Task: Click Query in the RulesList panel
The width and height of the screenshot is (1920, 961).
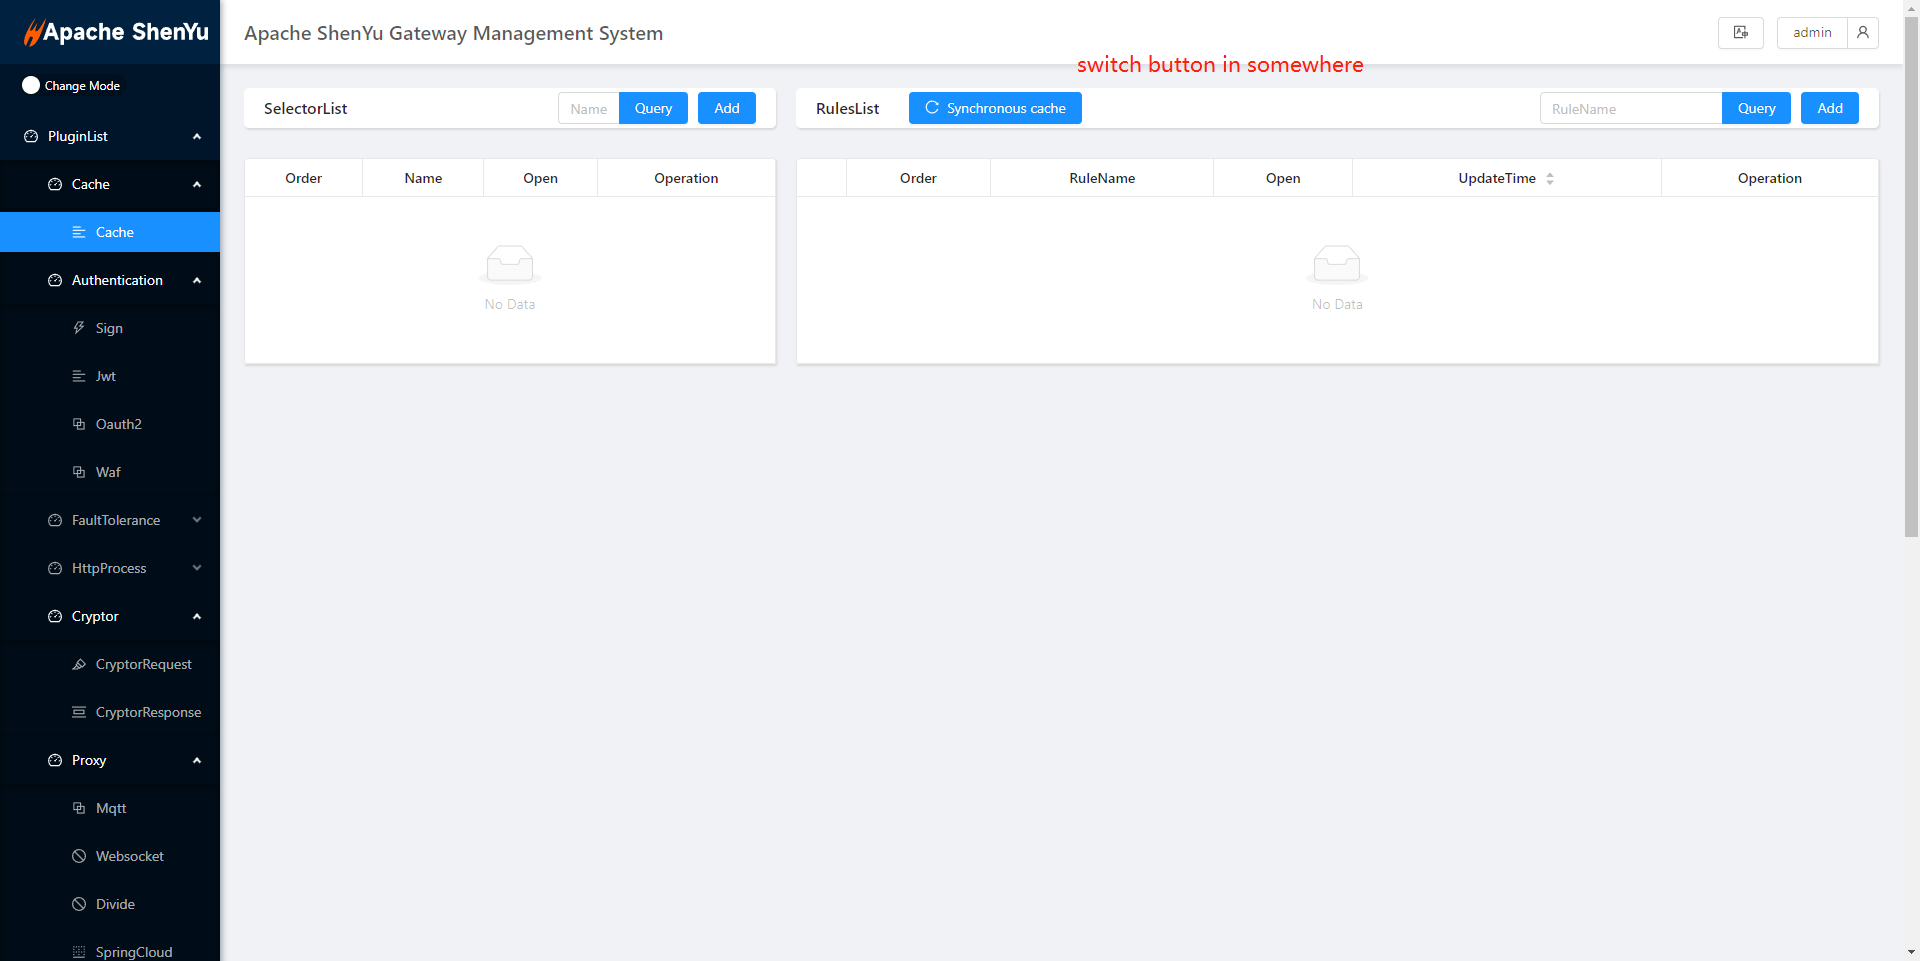Action: tap(1756, 108)
